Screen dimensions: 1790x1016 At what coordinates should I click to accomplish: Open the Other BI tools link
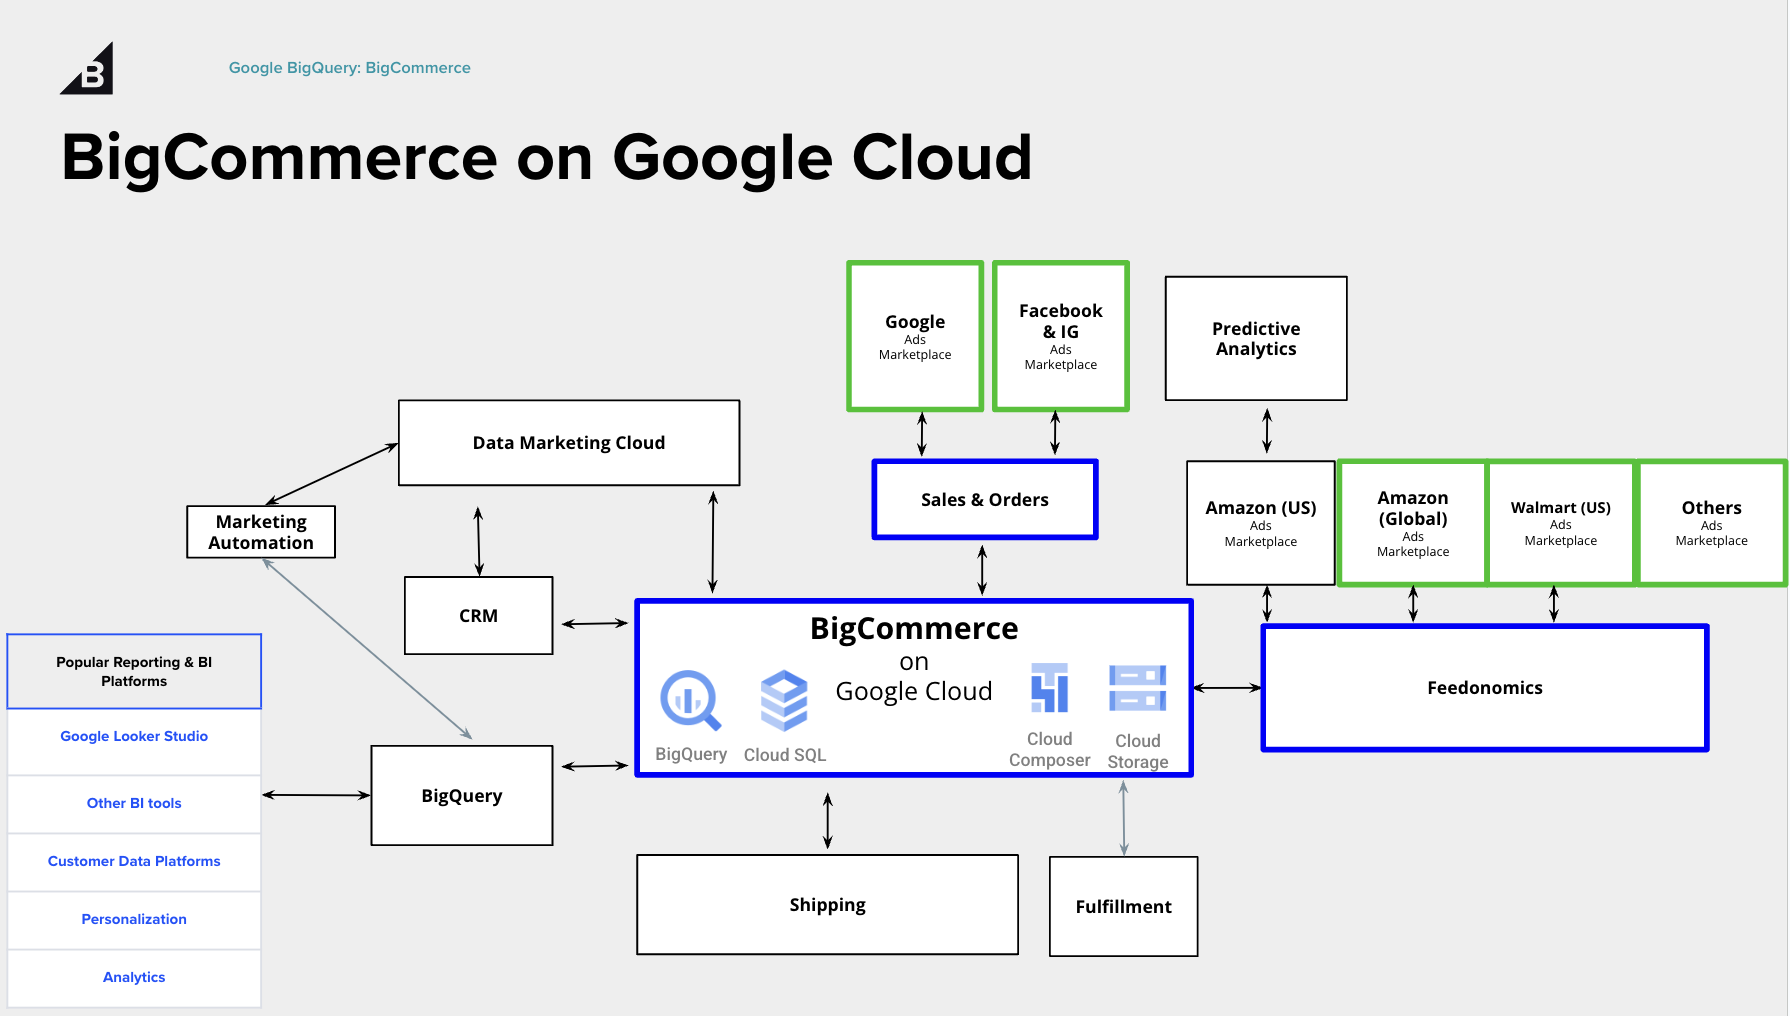click(134, 804)
